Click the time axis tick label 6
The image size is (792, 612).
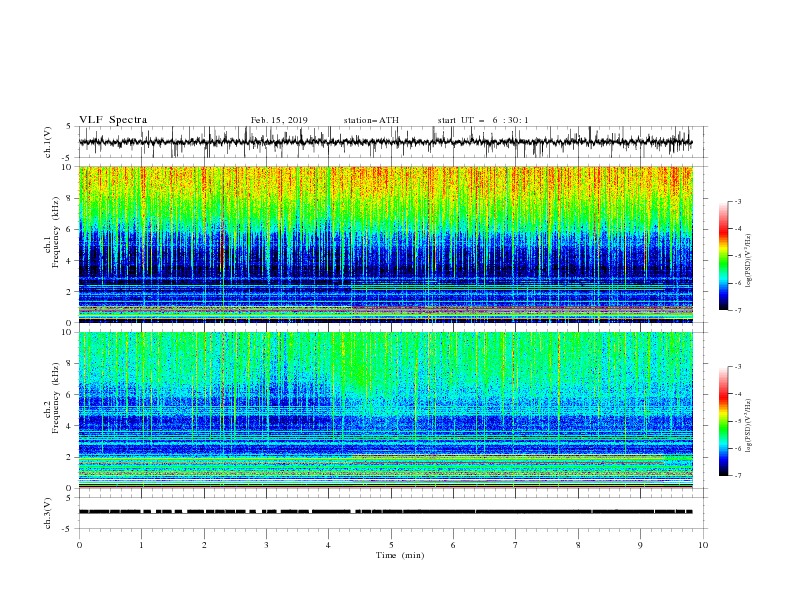(x=453, y=545)
